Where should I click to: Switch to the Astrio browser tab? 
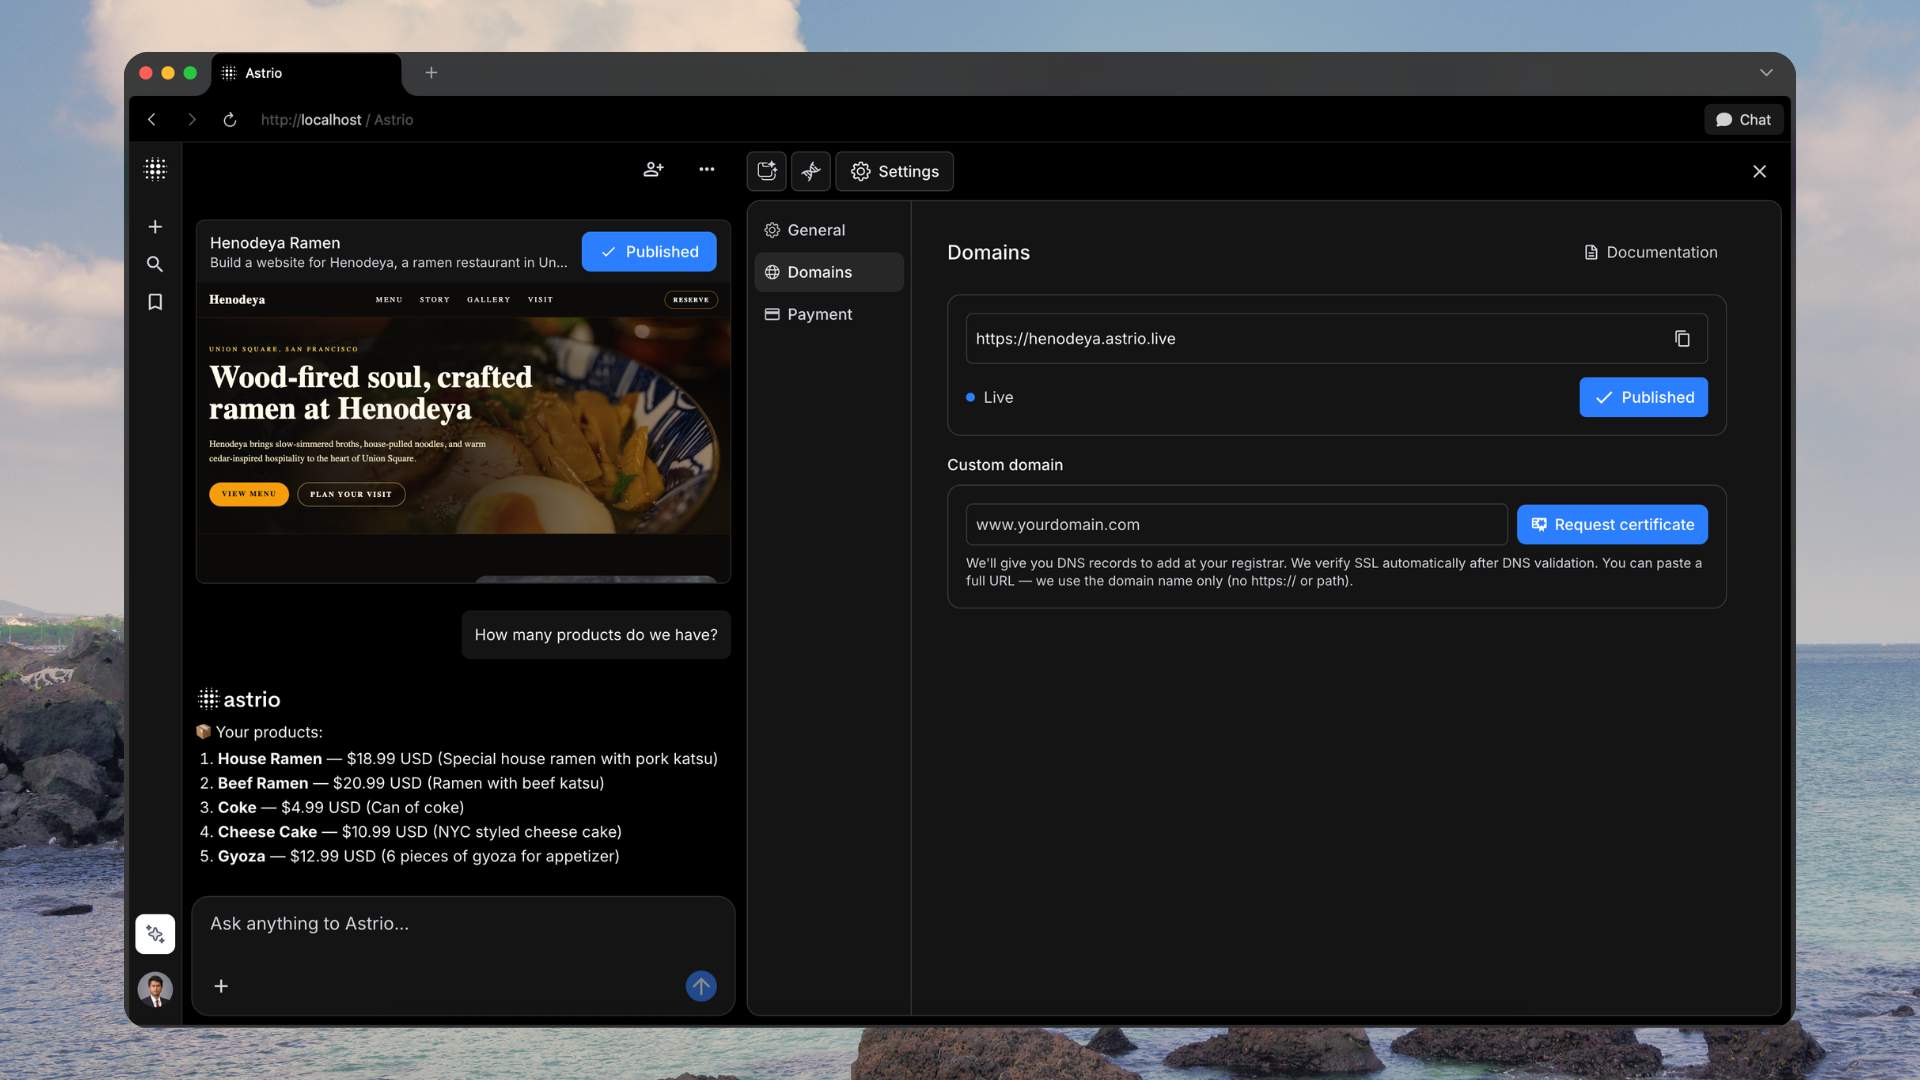[305, 73]
